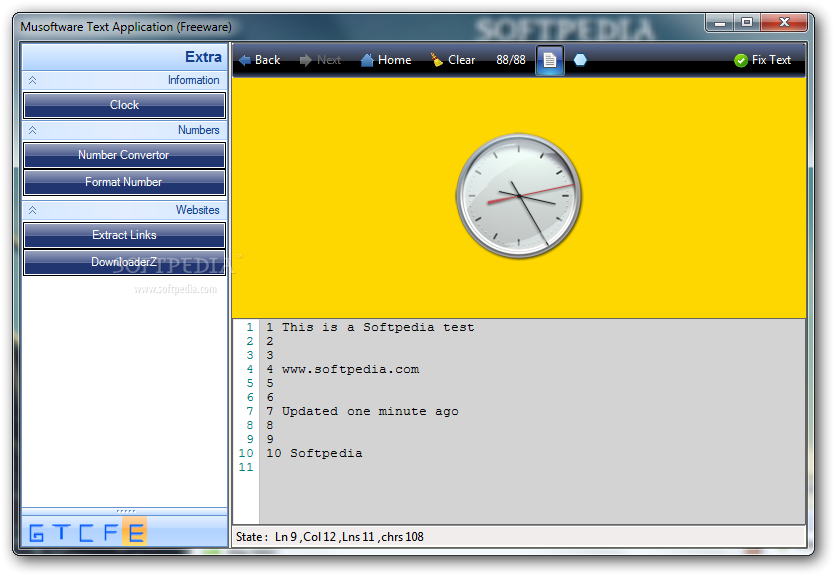Viewport: 835px width, 576px height.
Task: Open the G section in bottom bar
Action: (x=36, y=532)
